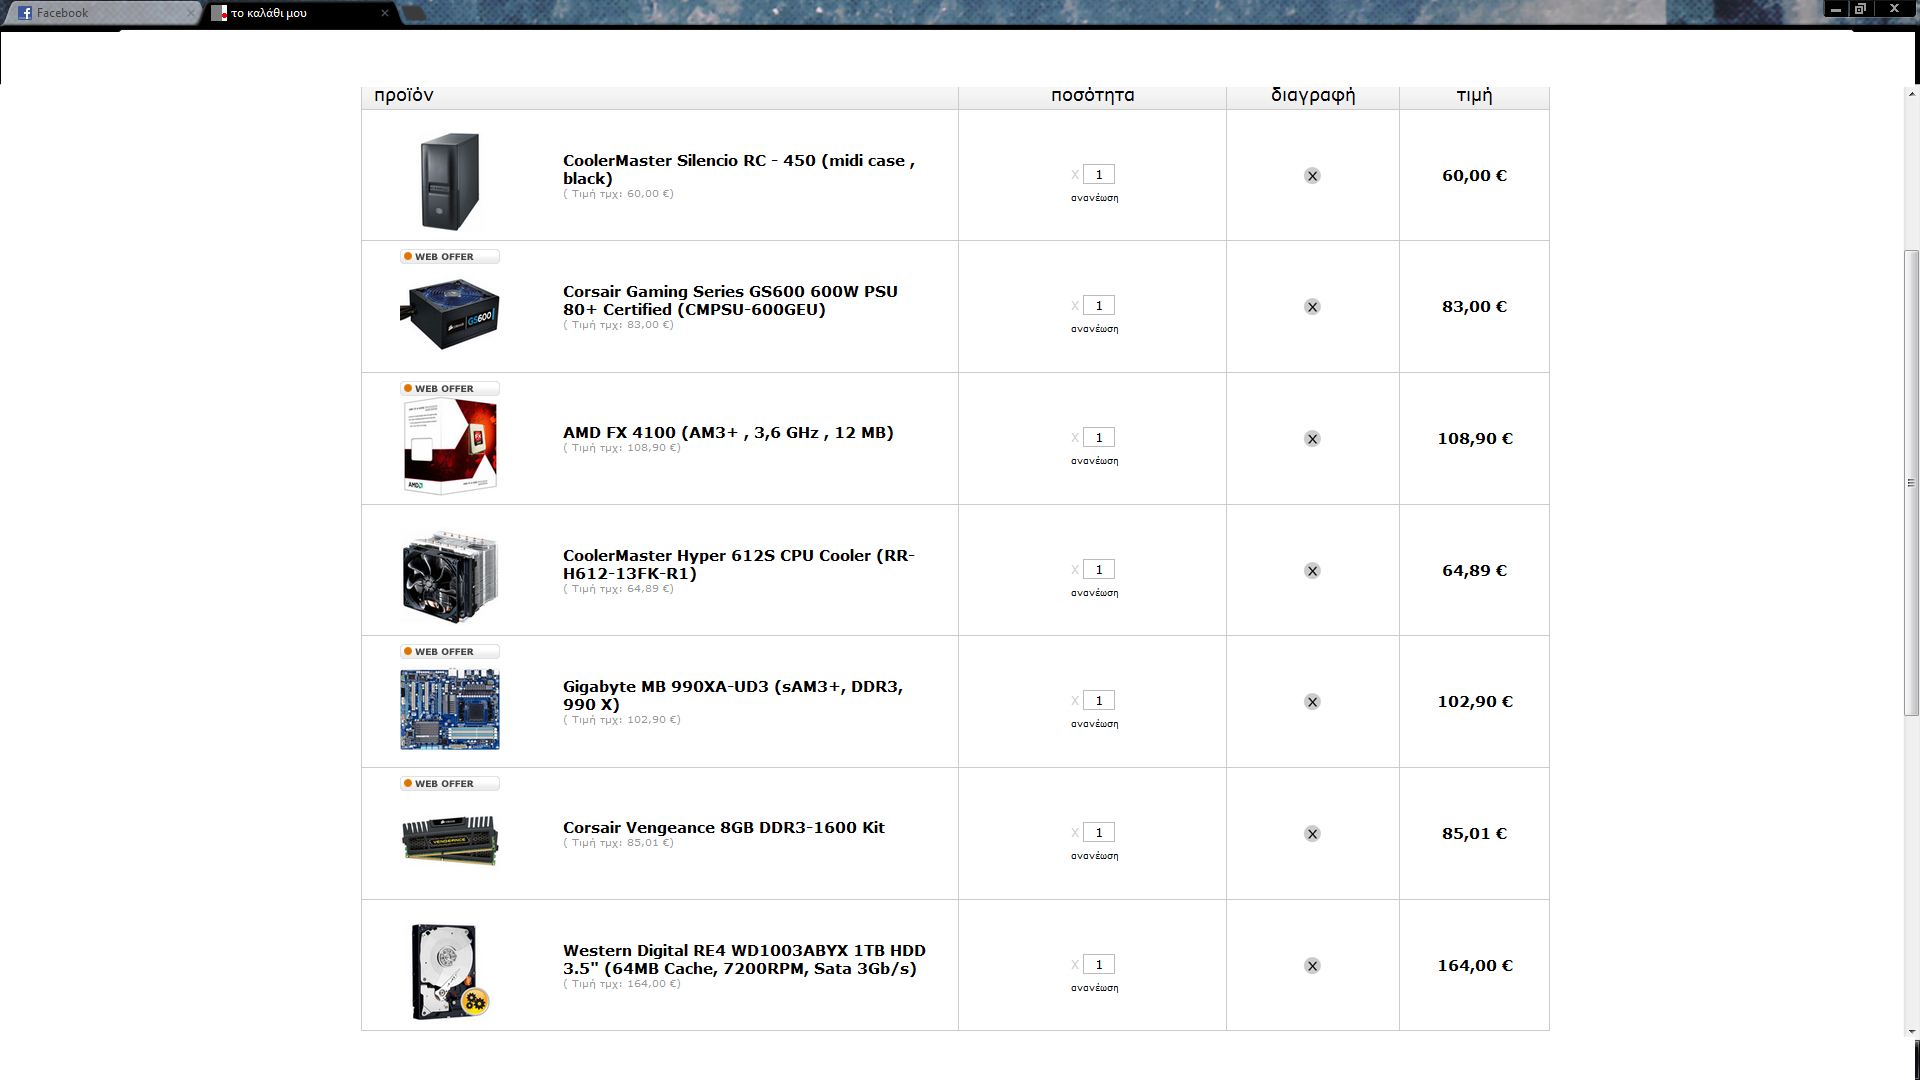Click the black midi case thumbnail
Screen dimensions: 1920x1080
point(450,181)
